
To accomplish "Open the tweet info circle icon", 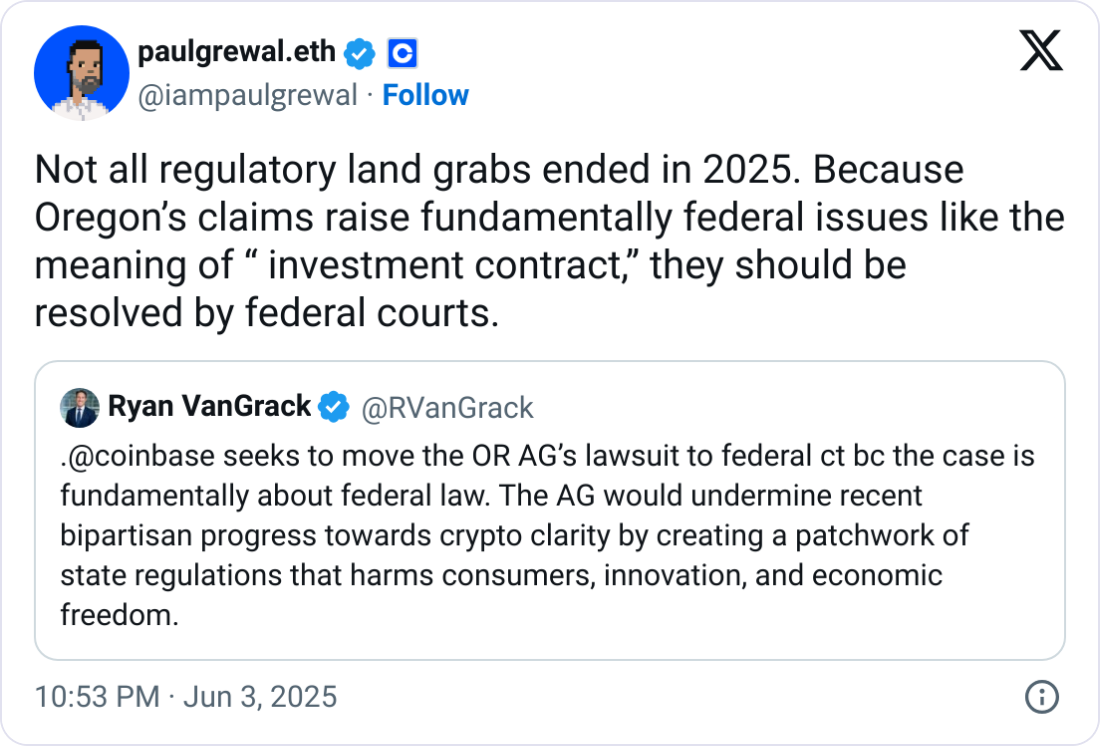I will 1041,696.
